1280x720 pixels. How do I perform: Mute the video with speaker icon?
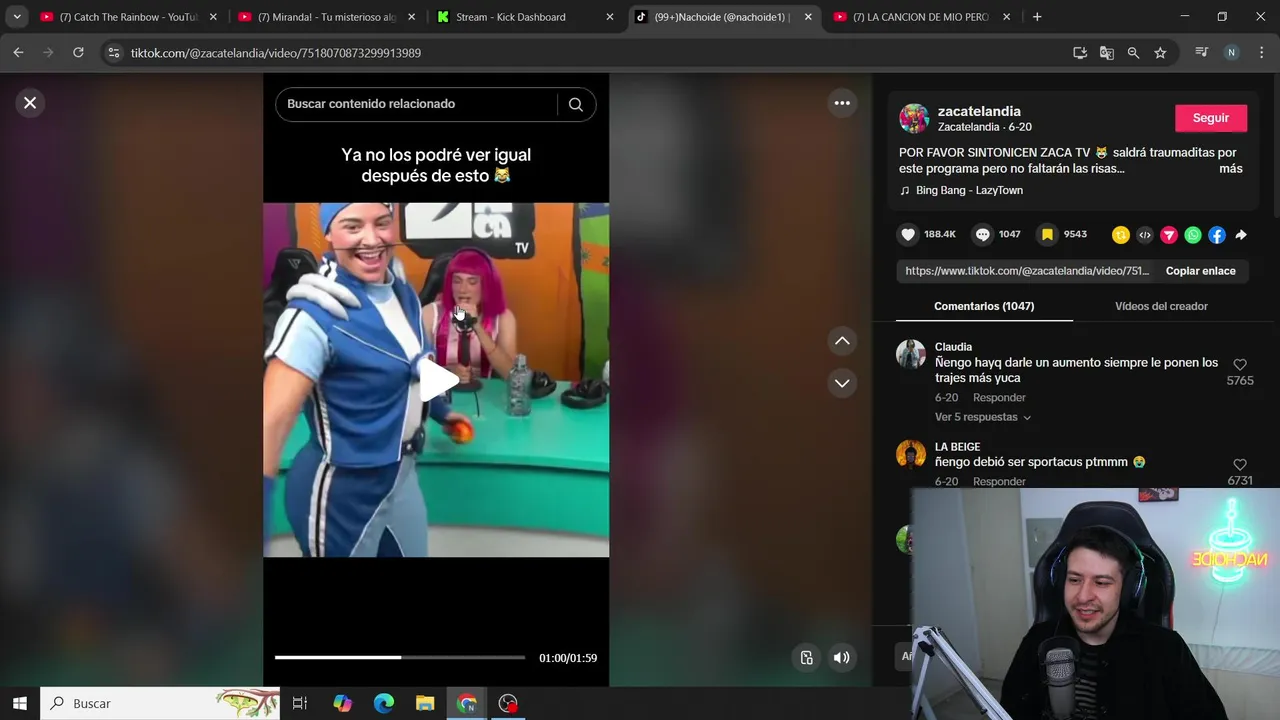coord(842,657)
